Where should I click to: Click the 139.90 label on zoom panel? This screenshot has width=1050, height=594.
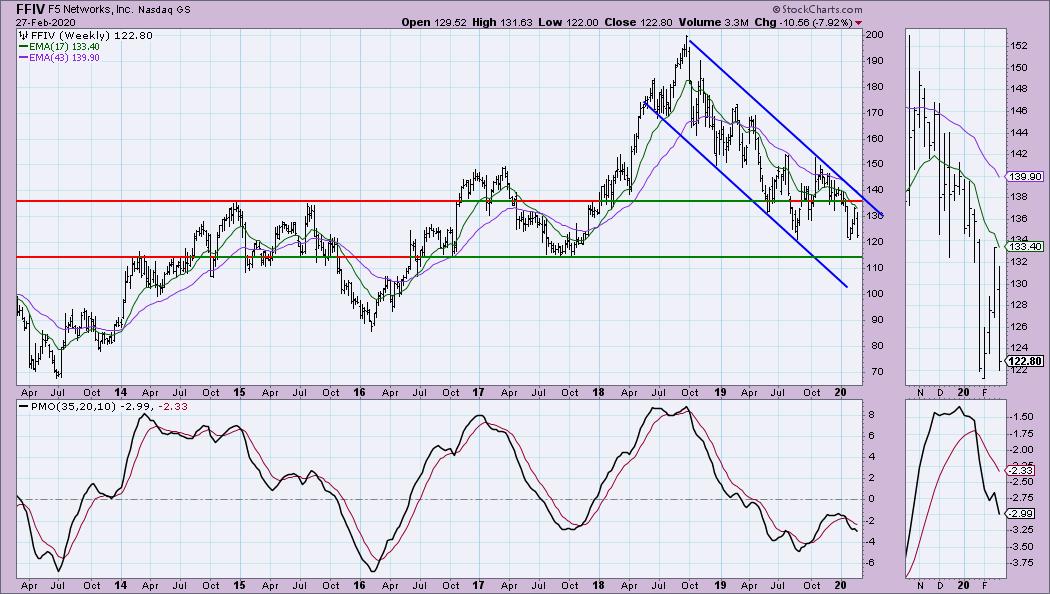pyautogui.click(x=1024, y=176)
